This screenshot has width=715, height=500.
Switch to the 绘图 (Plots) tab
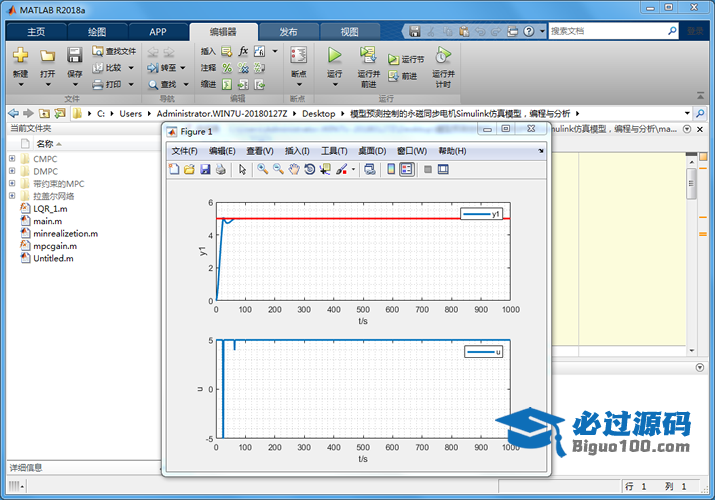tap(97, 32)
